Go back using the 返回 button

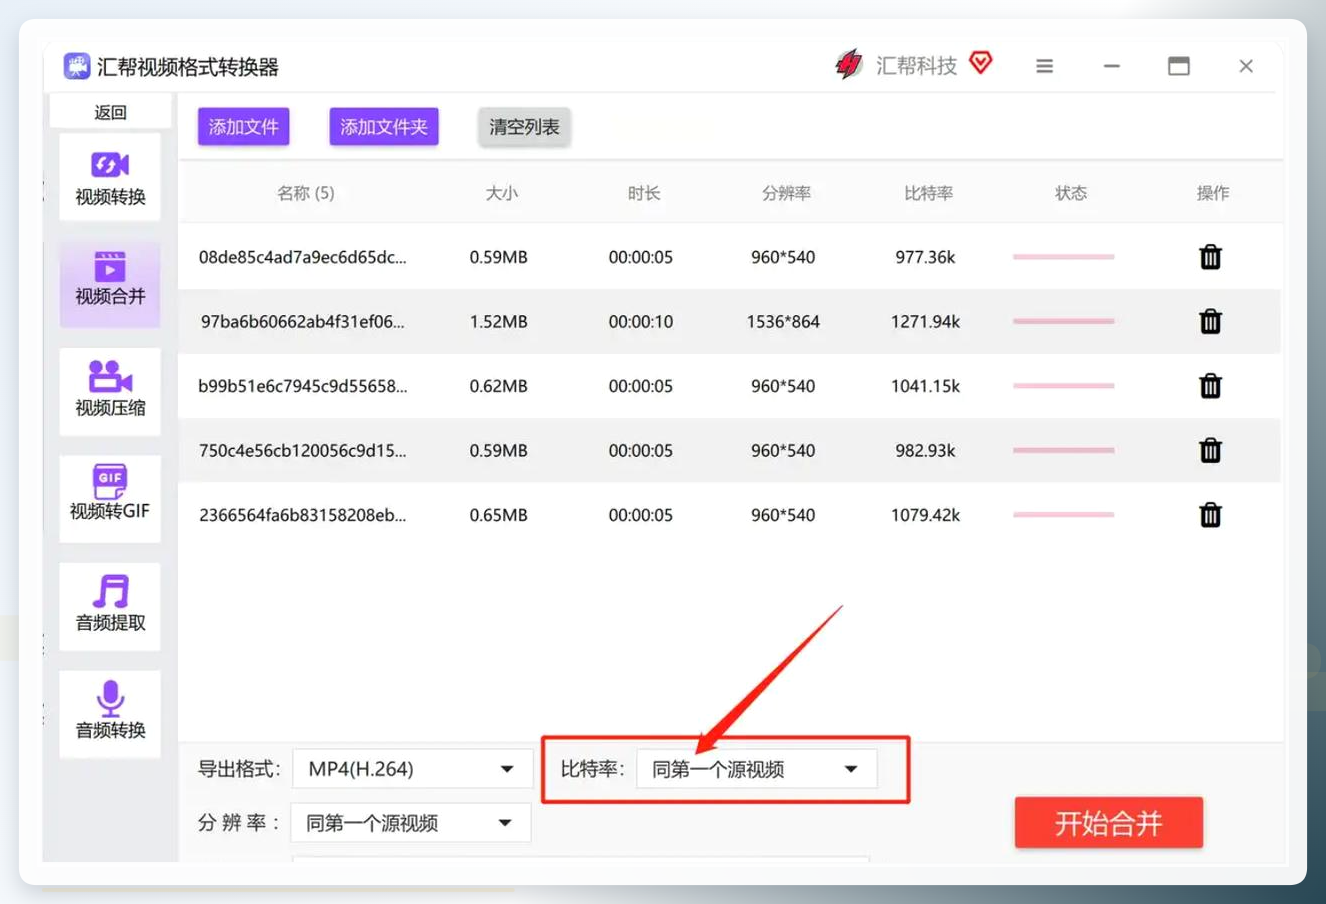[x=110, y=112]
